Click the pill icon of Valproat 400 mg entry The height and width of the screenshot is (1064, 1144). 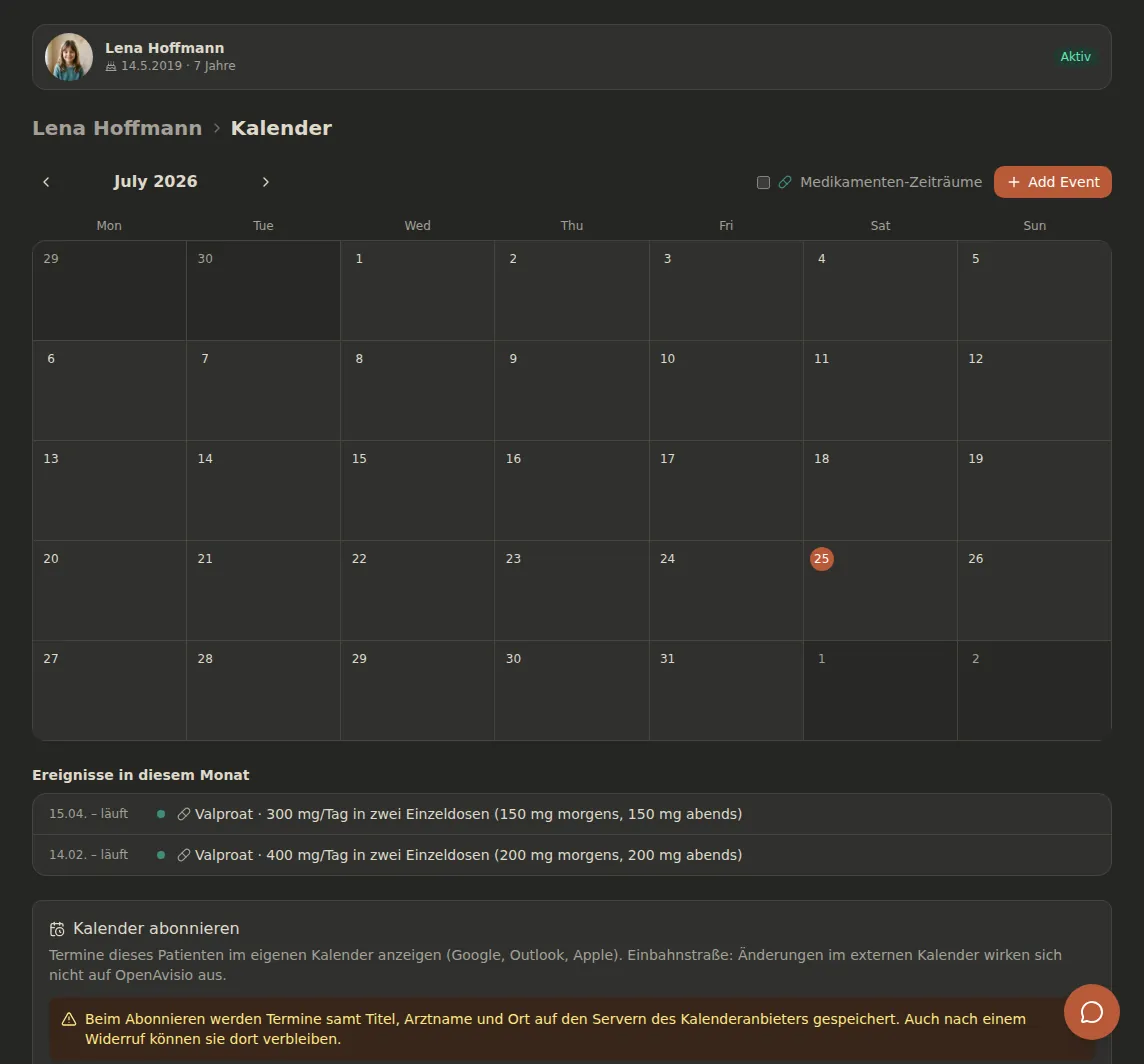click(184, 855)
